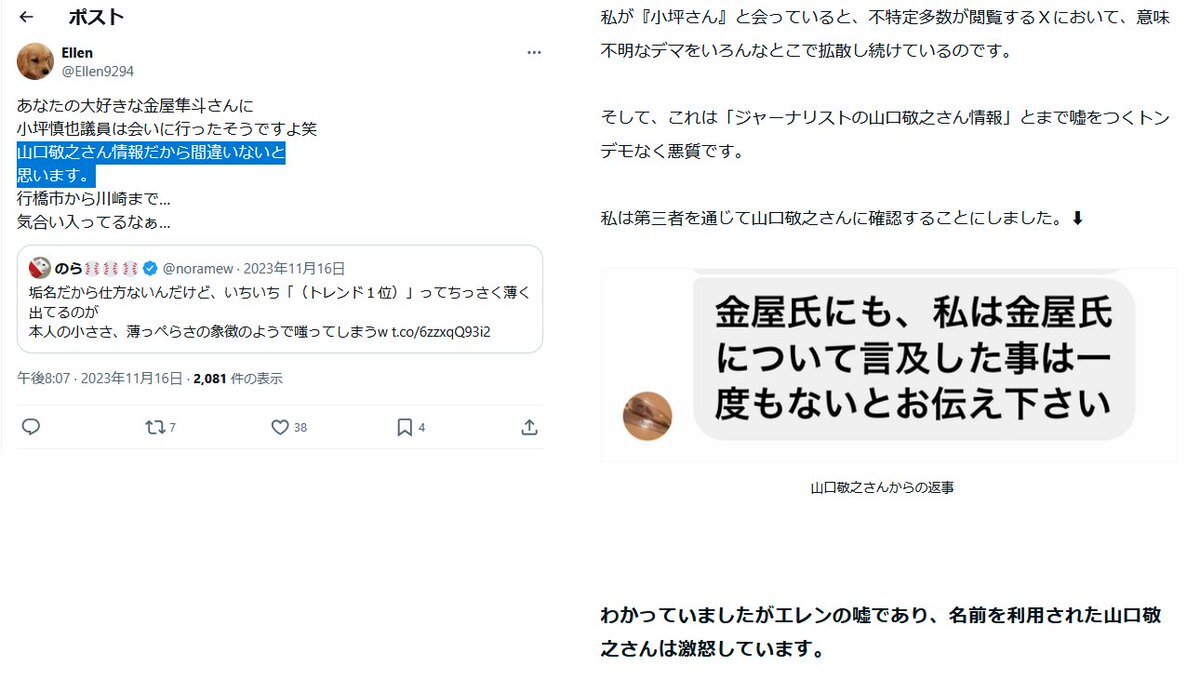Viewport: 1200px width, 679px height.
Task: Click the verified badge next to のら
Action: 149,268
